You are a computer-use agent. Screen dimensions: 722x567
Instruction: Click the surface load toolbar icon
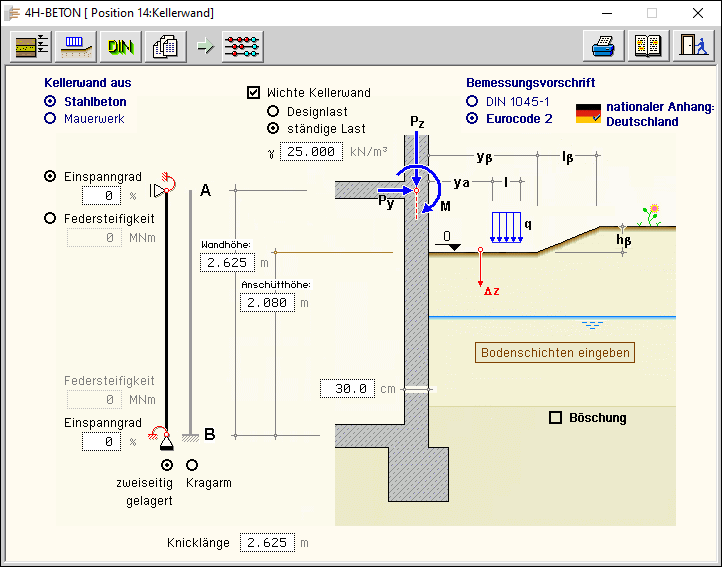75,46
